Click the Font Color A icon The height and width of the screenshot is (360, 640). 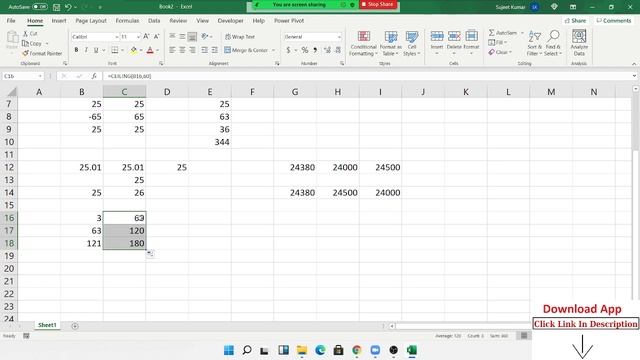pyautogui.click(x=150, y=50)
